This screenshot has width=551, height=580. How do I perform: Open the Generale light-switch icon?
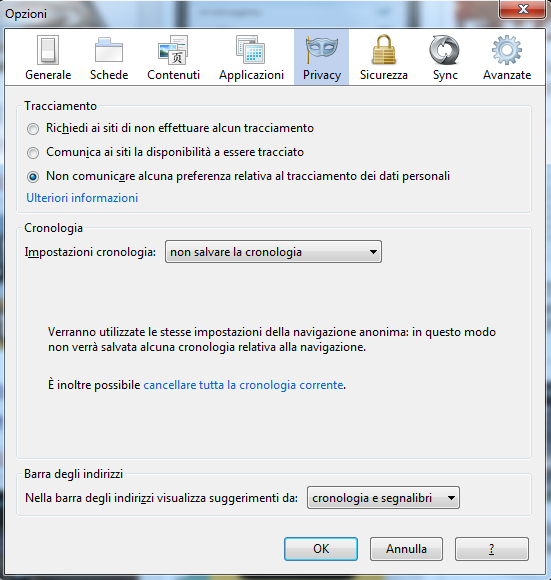tap(48, 50)
